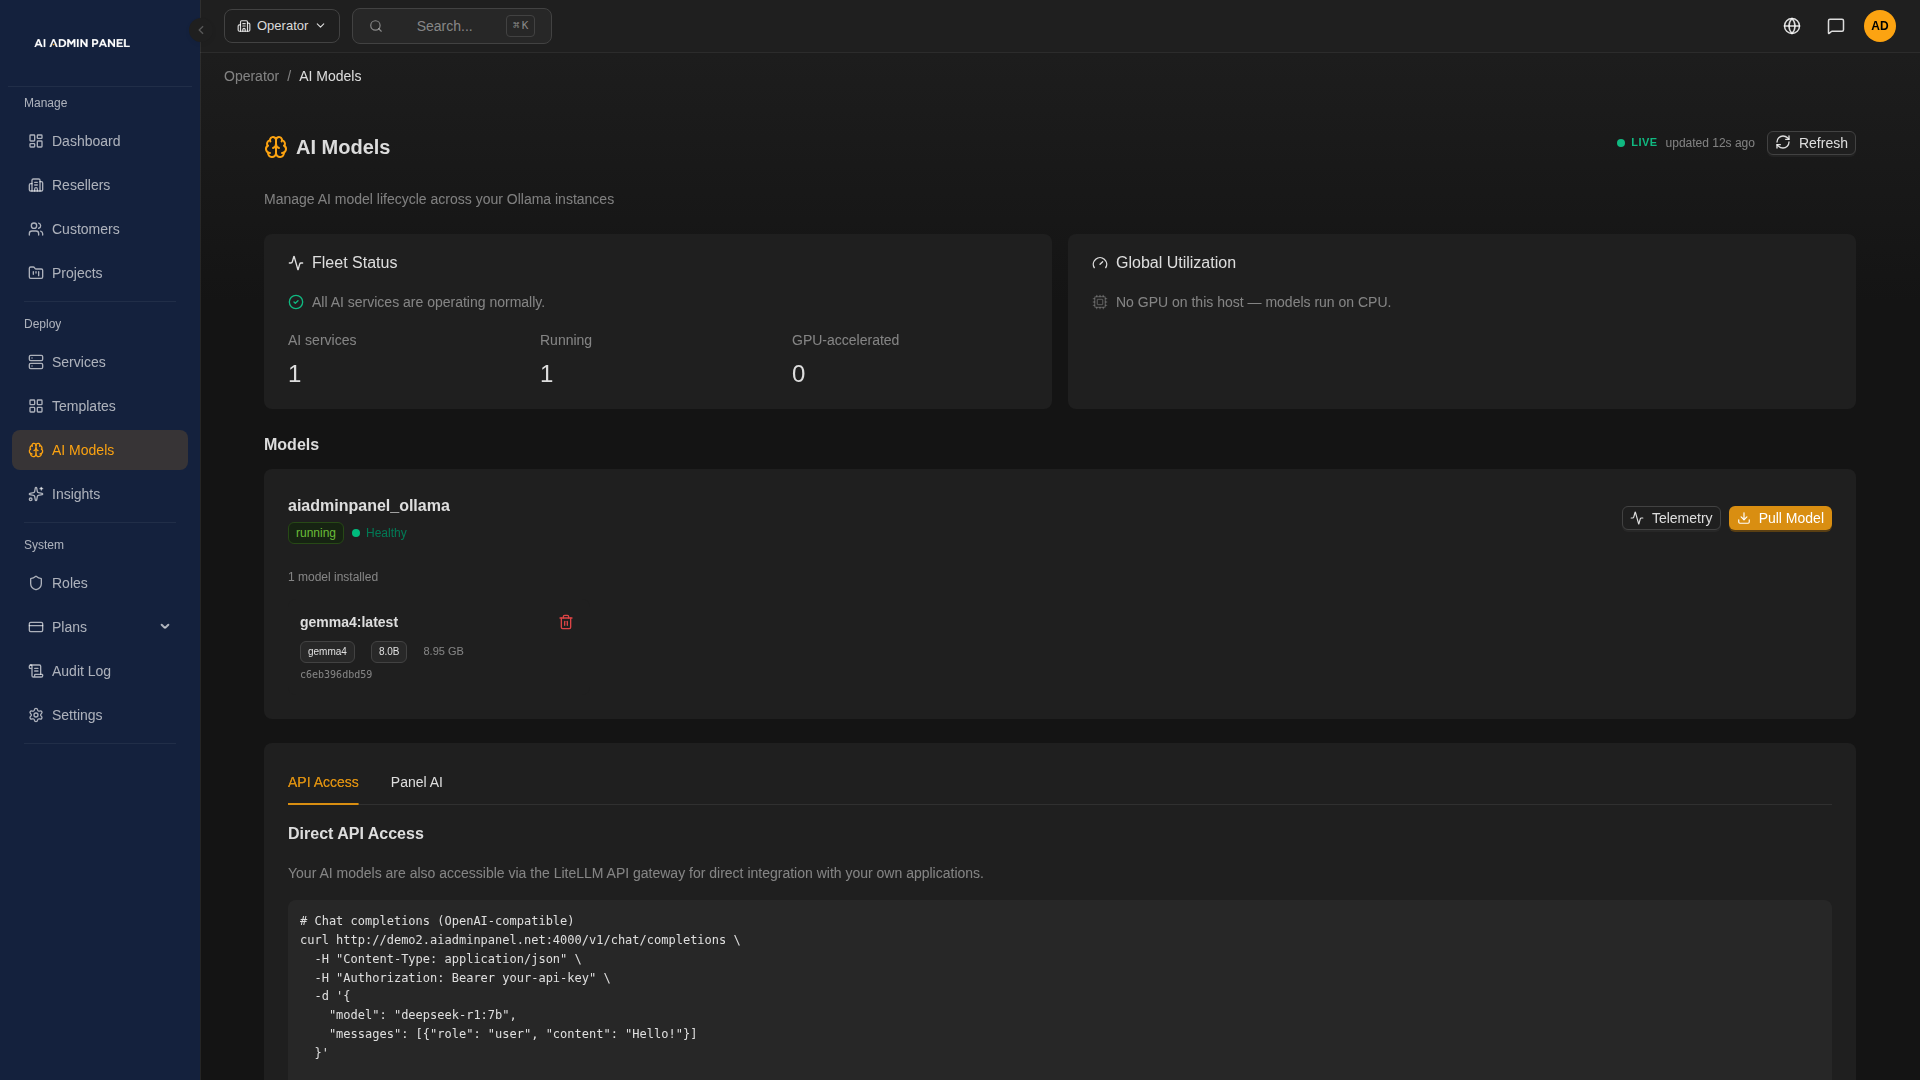Image resolution: width=1920 pixels, height=1080 pixels.
Task: Click the Dashboard grid icon
Action: (36, 141)
